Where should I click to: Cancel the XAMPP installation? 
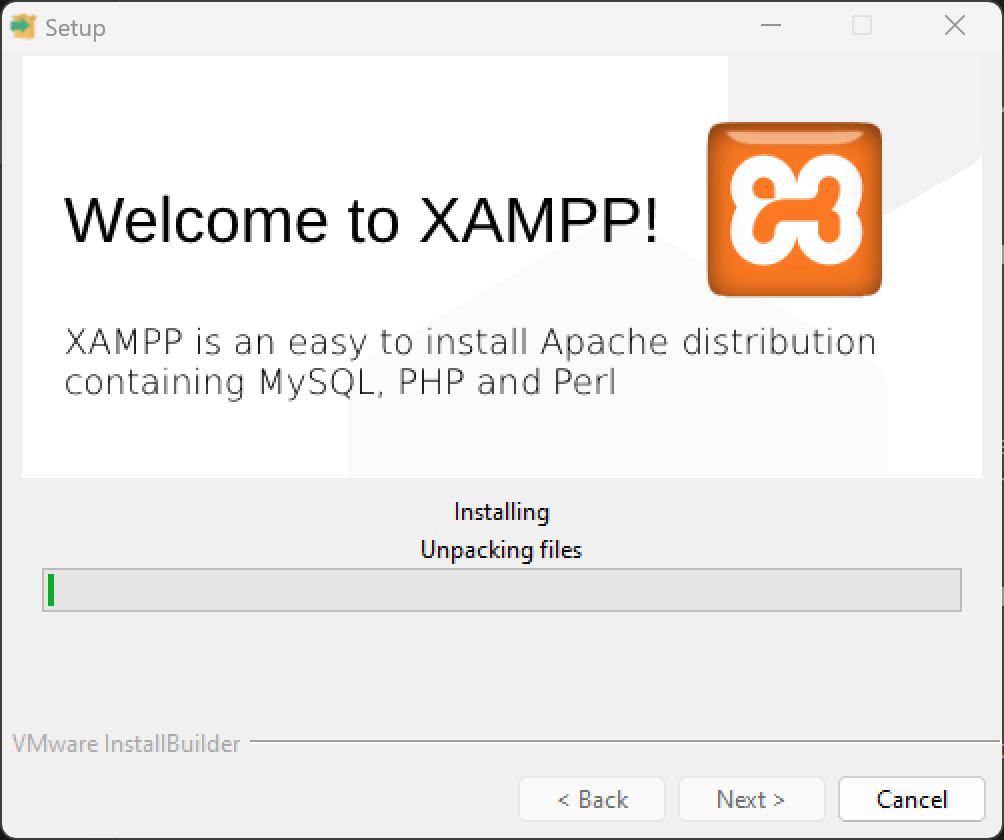[x=911, y=799]
